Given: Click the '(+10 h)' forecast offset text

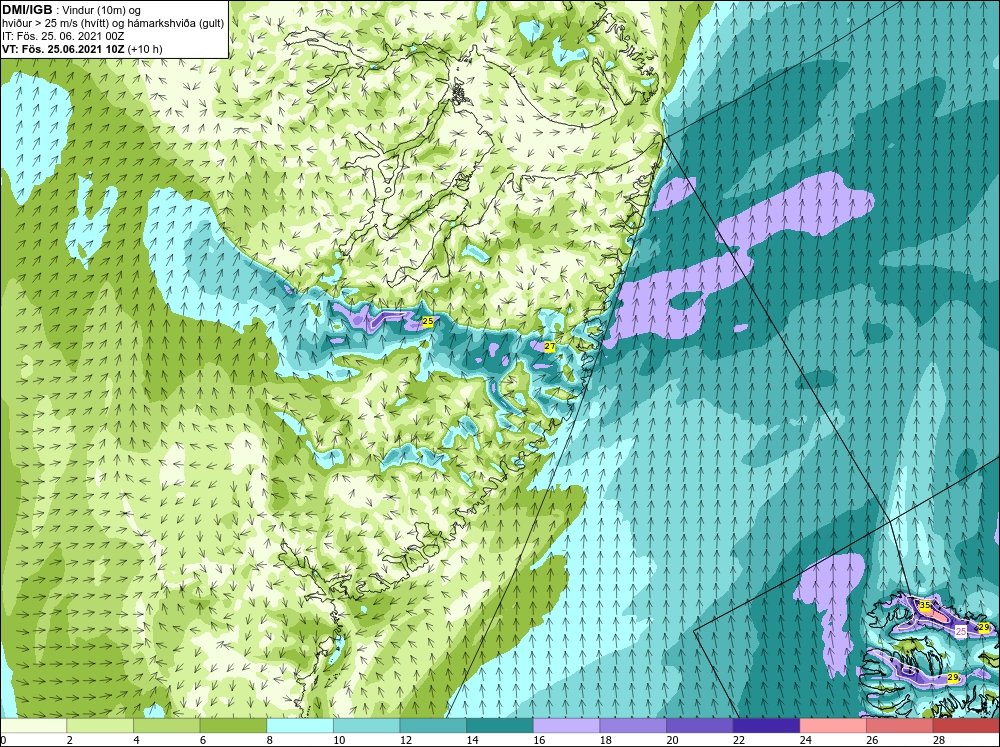Looking at the screenshot, I should pyautogui.click(x=145, y=49).
